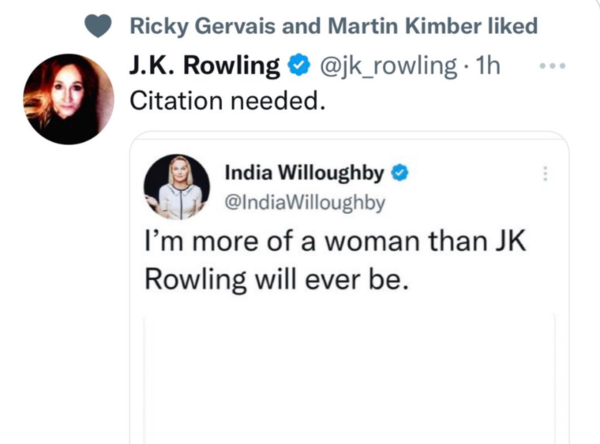Open the blank media area in quoted tweet
Screen dimensions: 600x444
coord(349,380)
